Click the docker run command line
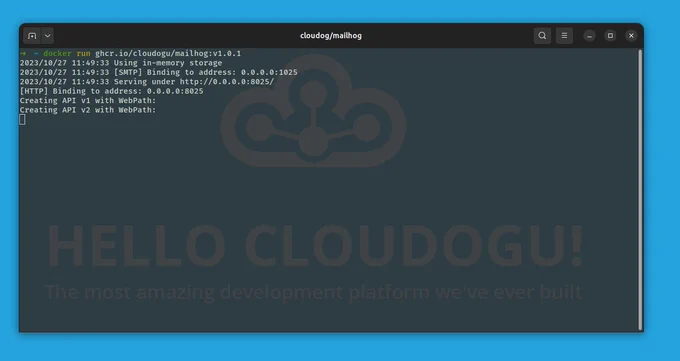The height and width of the screenshot is (361, 680). [x=130, y=53]
